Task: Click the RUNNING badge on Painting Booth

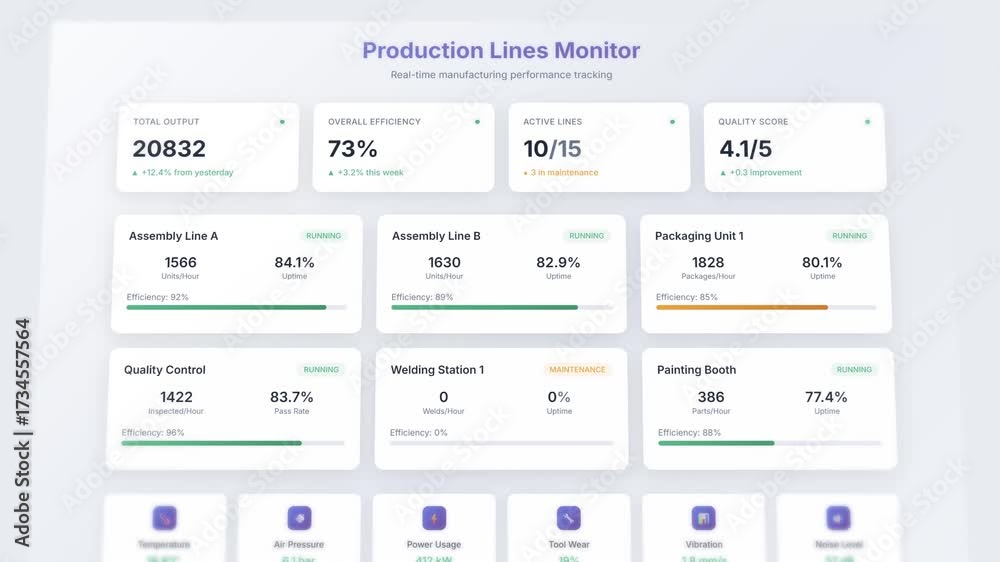Action: pyautogui.click(x=854, y=370)
